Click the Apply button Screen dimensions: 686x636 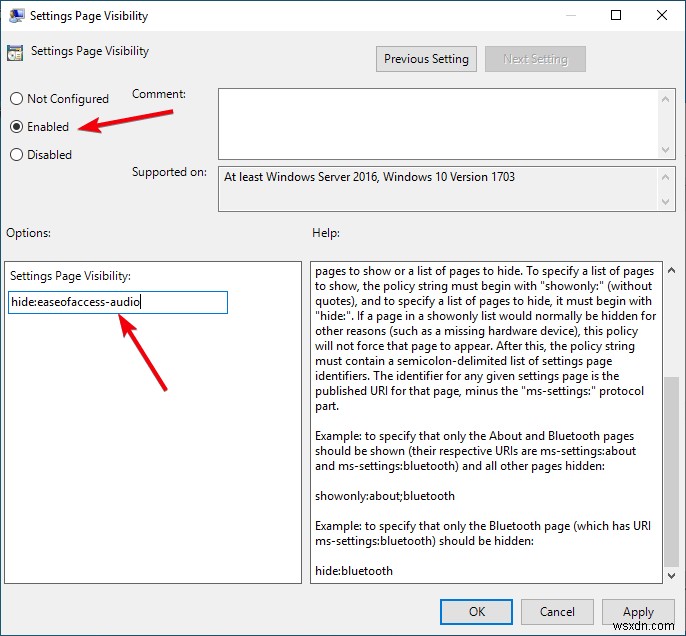(638, 612)
